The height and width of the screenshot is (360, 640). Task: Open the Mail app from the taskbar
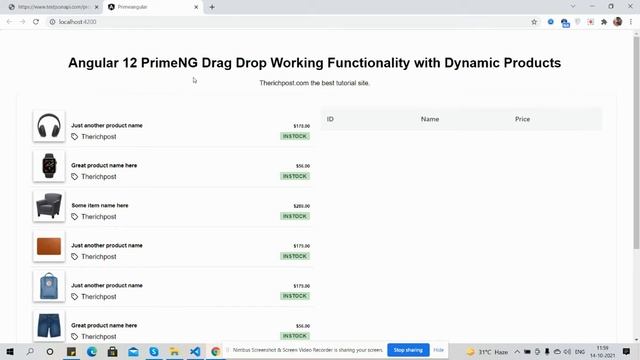[133, 351]
